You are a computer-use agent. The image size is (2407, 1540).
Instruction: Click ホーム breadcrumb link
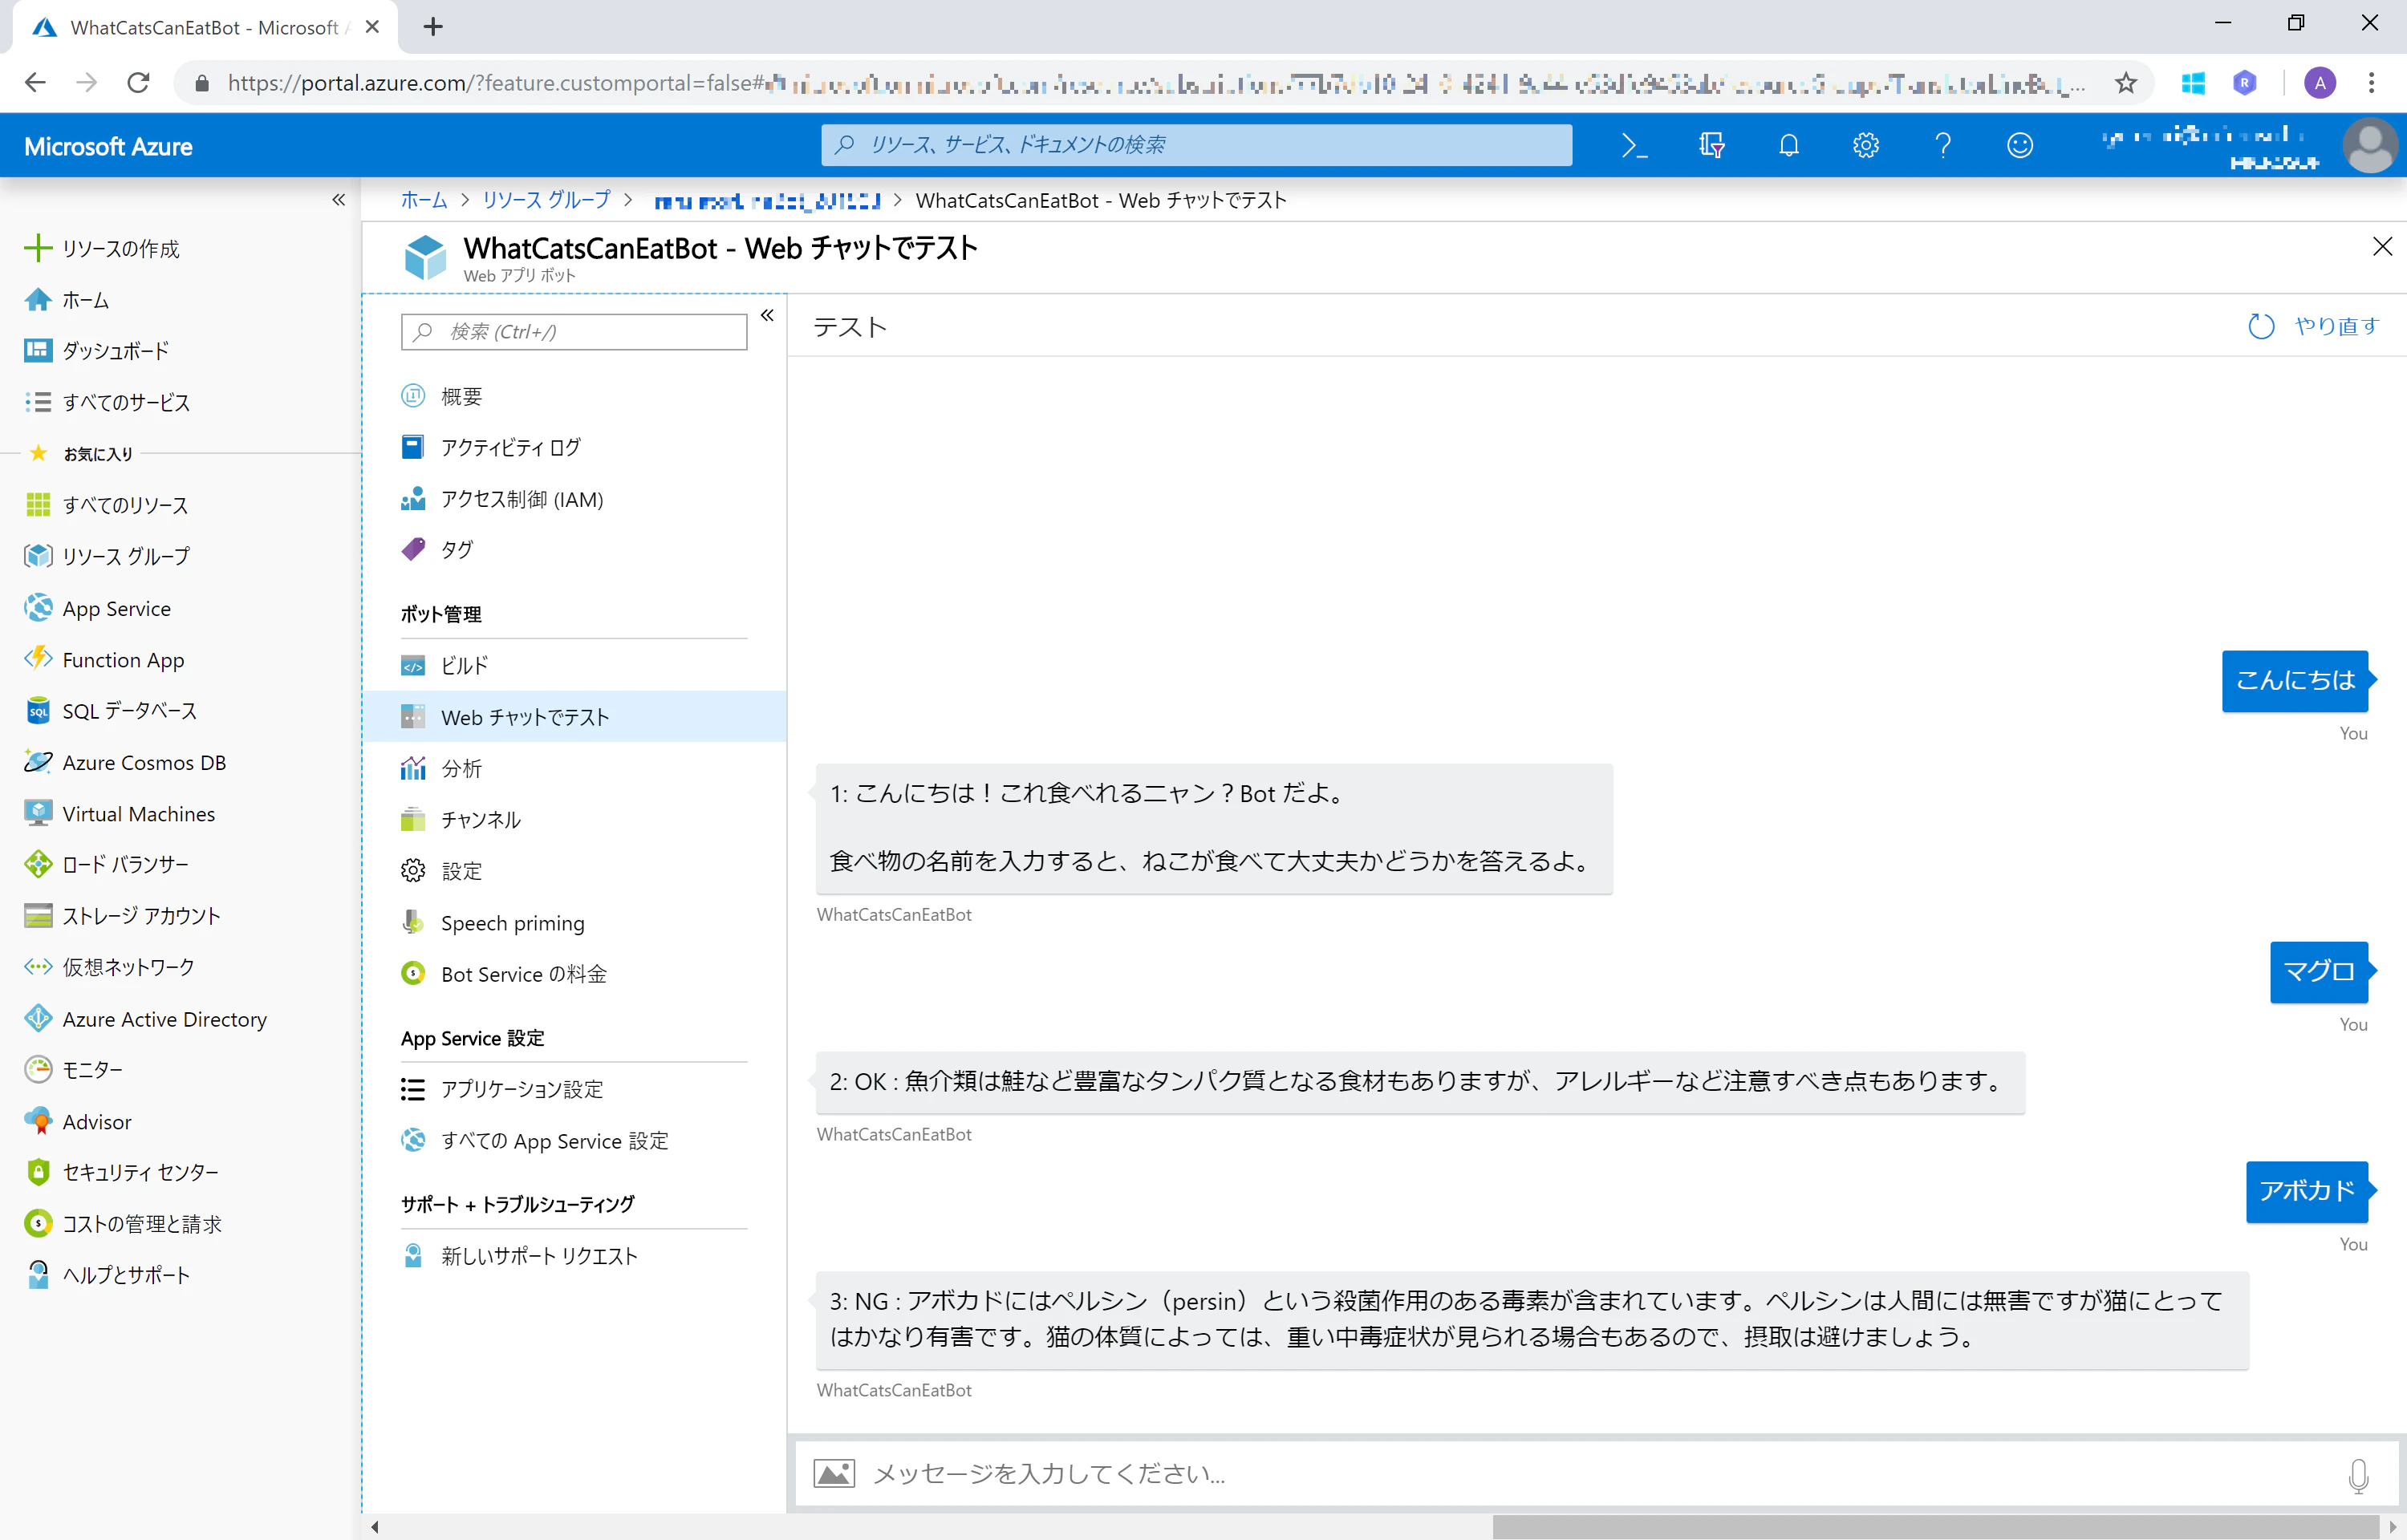tap(424, 200)
